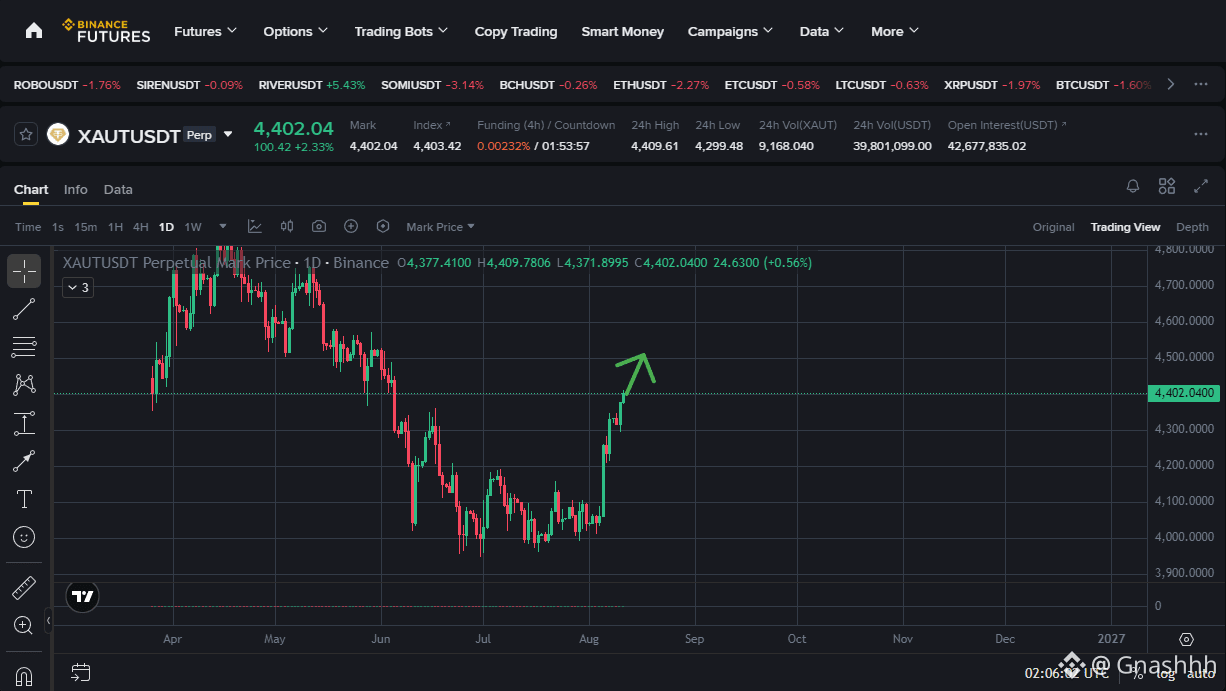1226x691 pixels.
Task: Open the price alert bell icon
Action: (x=1133, y=186)
